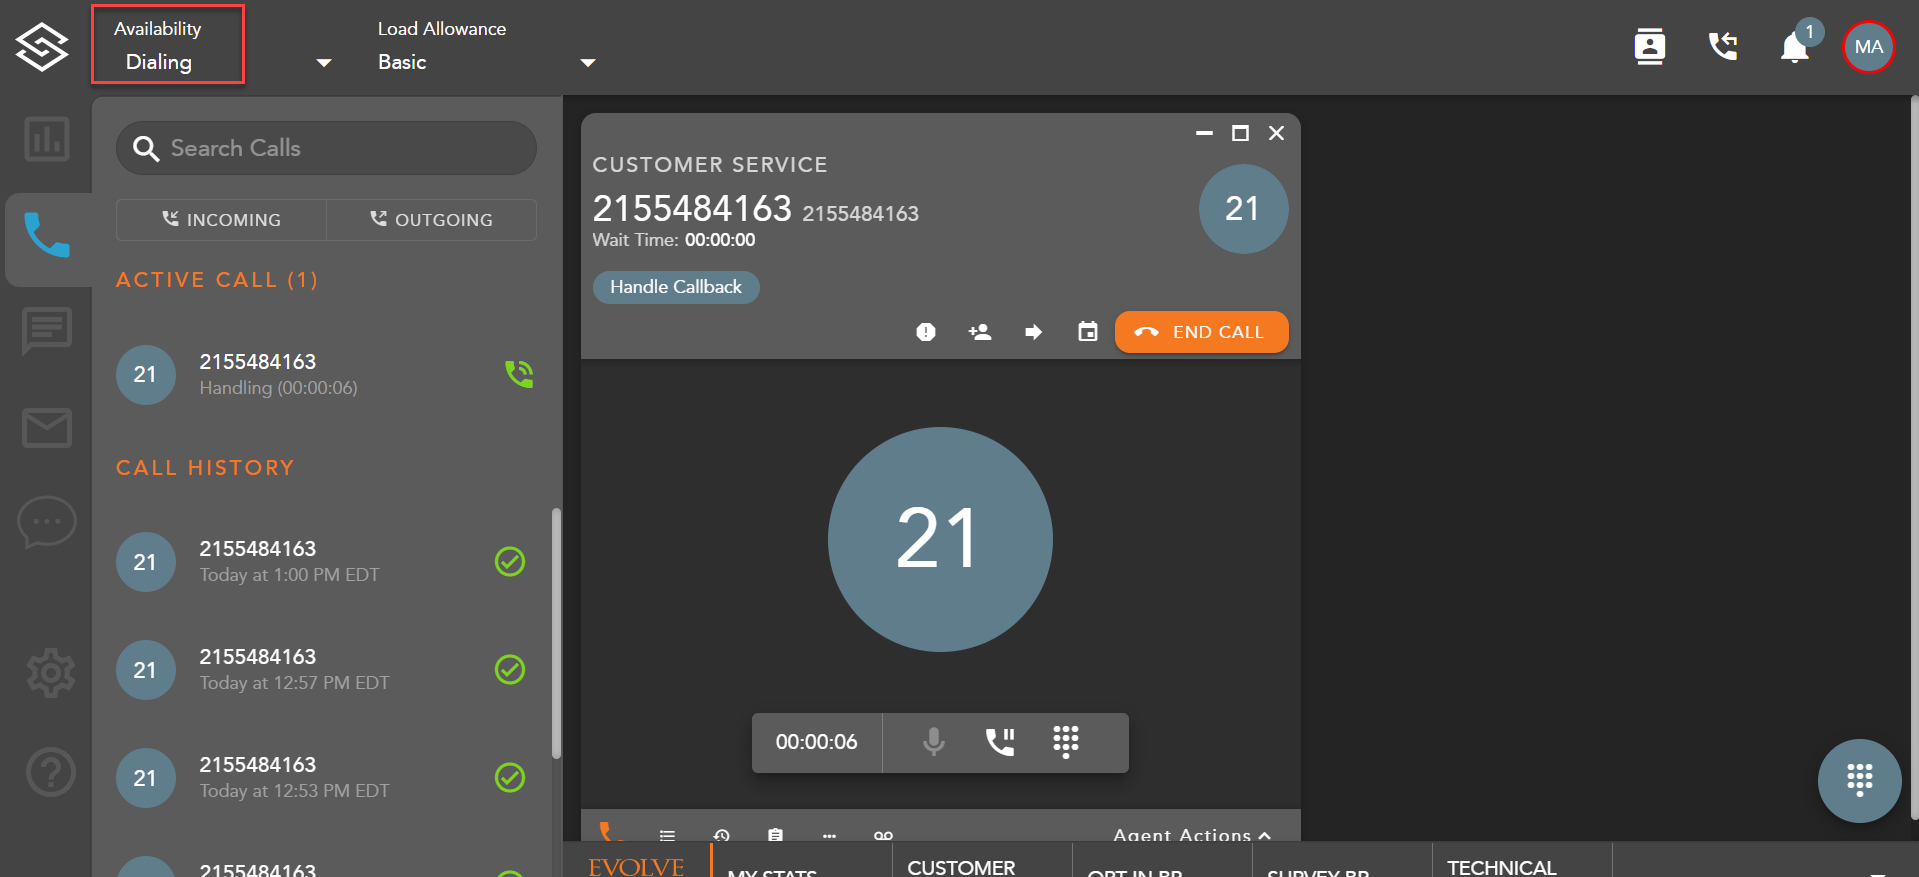Viewport: 1919px width, 877px height.
Task: Schedule a callback with calendar icon
Action: [1087, 332]
